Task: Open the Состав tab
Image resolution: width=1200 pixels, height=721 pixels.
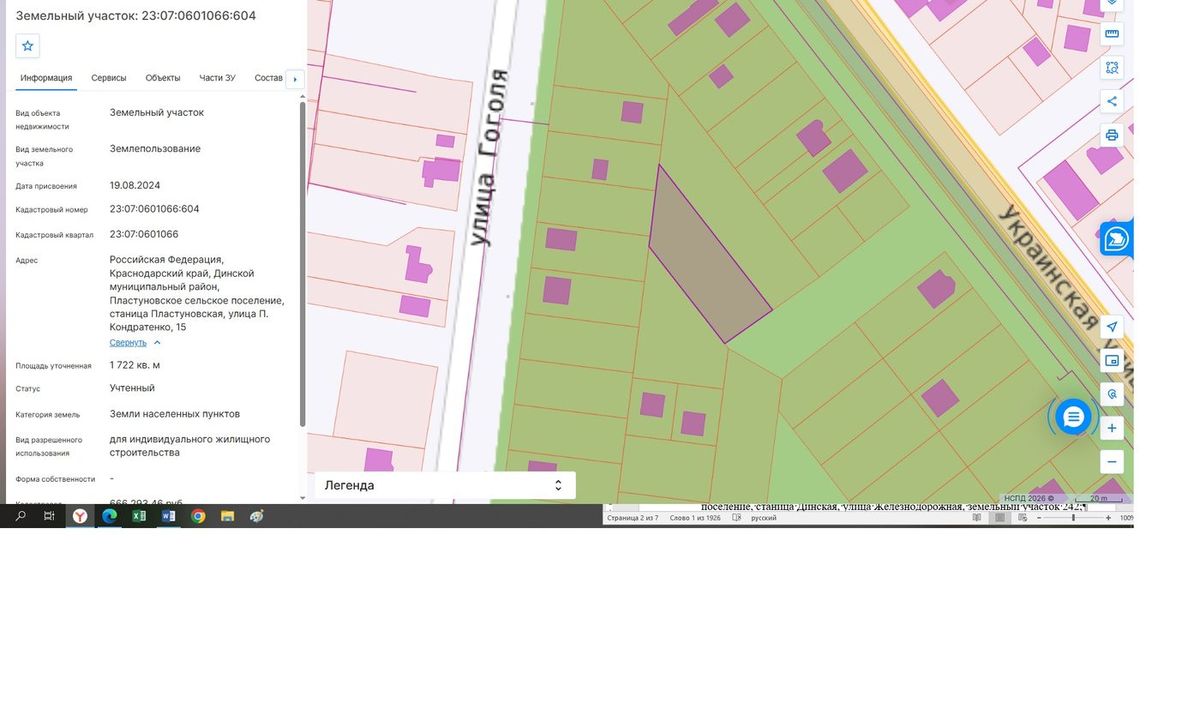Action: [x=269, y=78]
